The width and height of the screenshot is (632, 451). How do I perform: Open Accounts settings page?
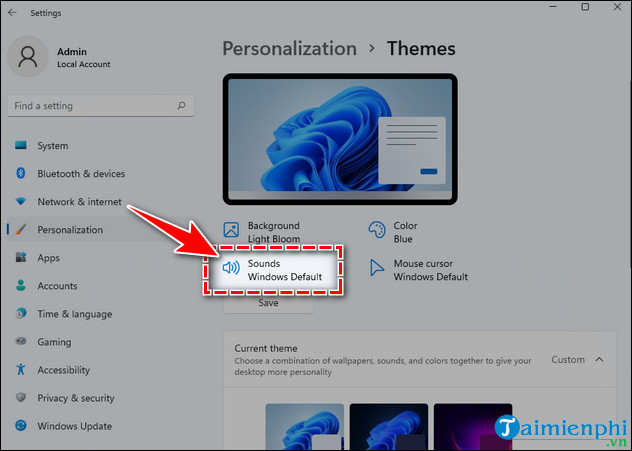[100, 286]
